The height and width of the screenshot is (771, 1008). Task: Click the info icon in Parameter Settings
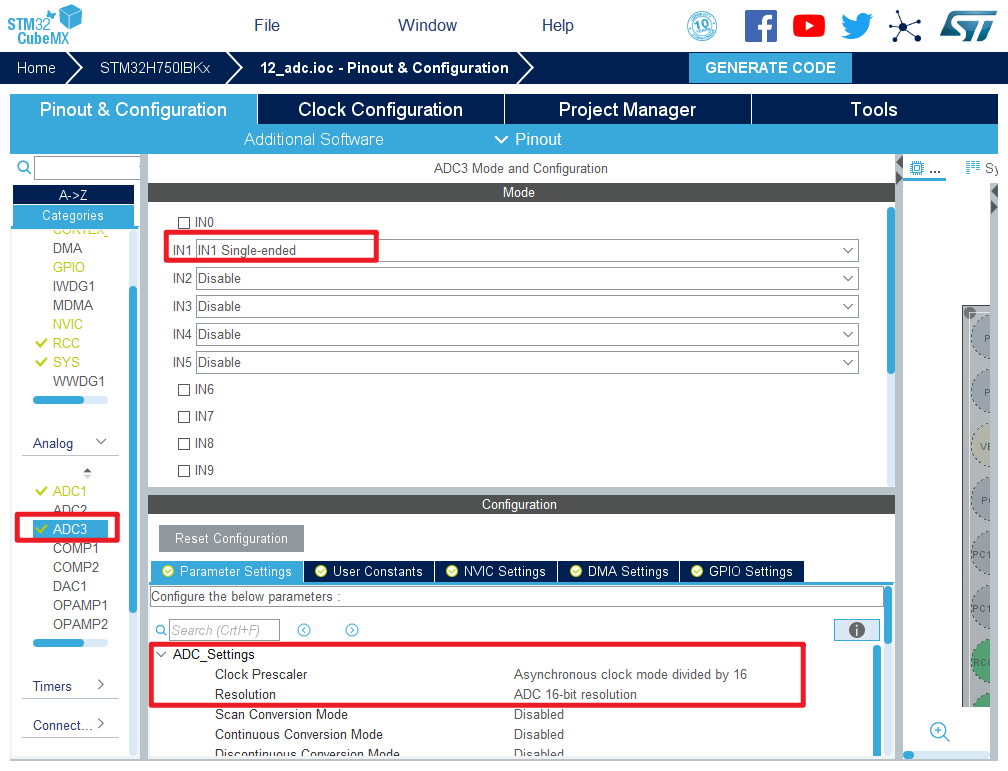point(856,630)
